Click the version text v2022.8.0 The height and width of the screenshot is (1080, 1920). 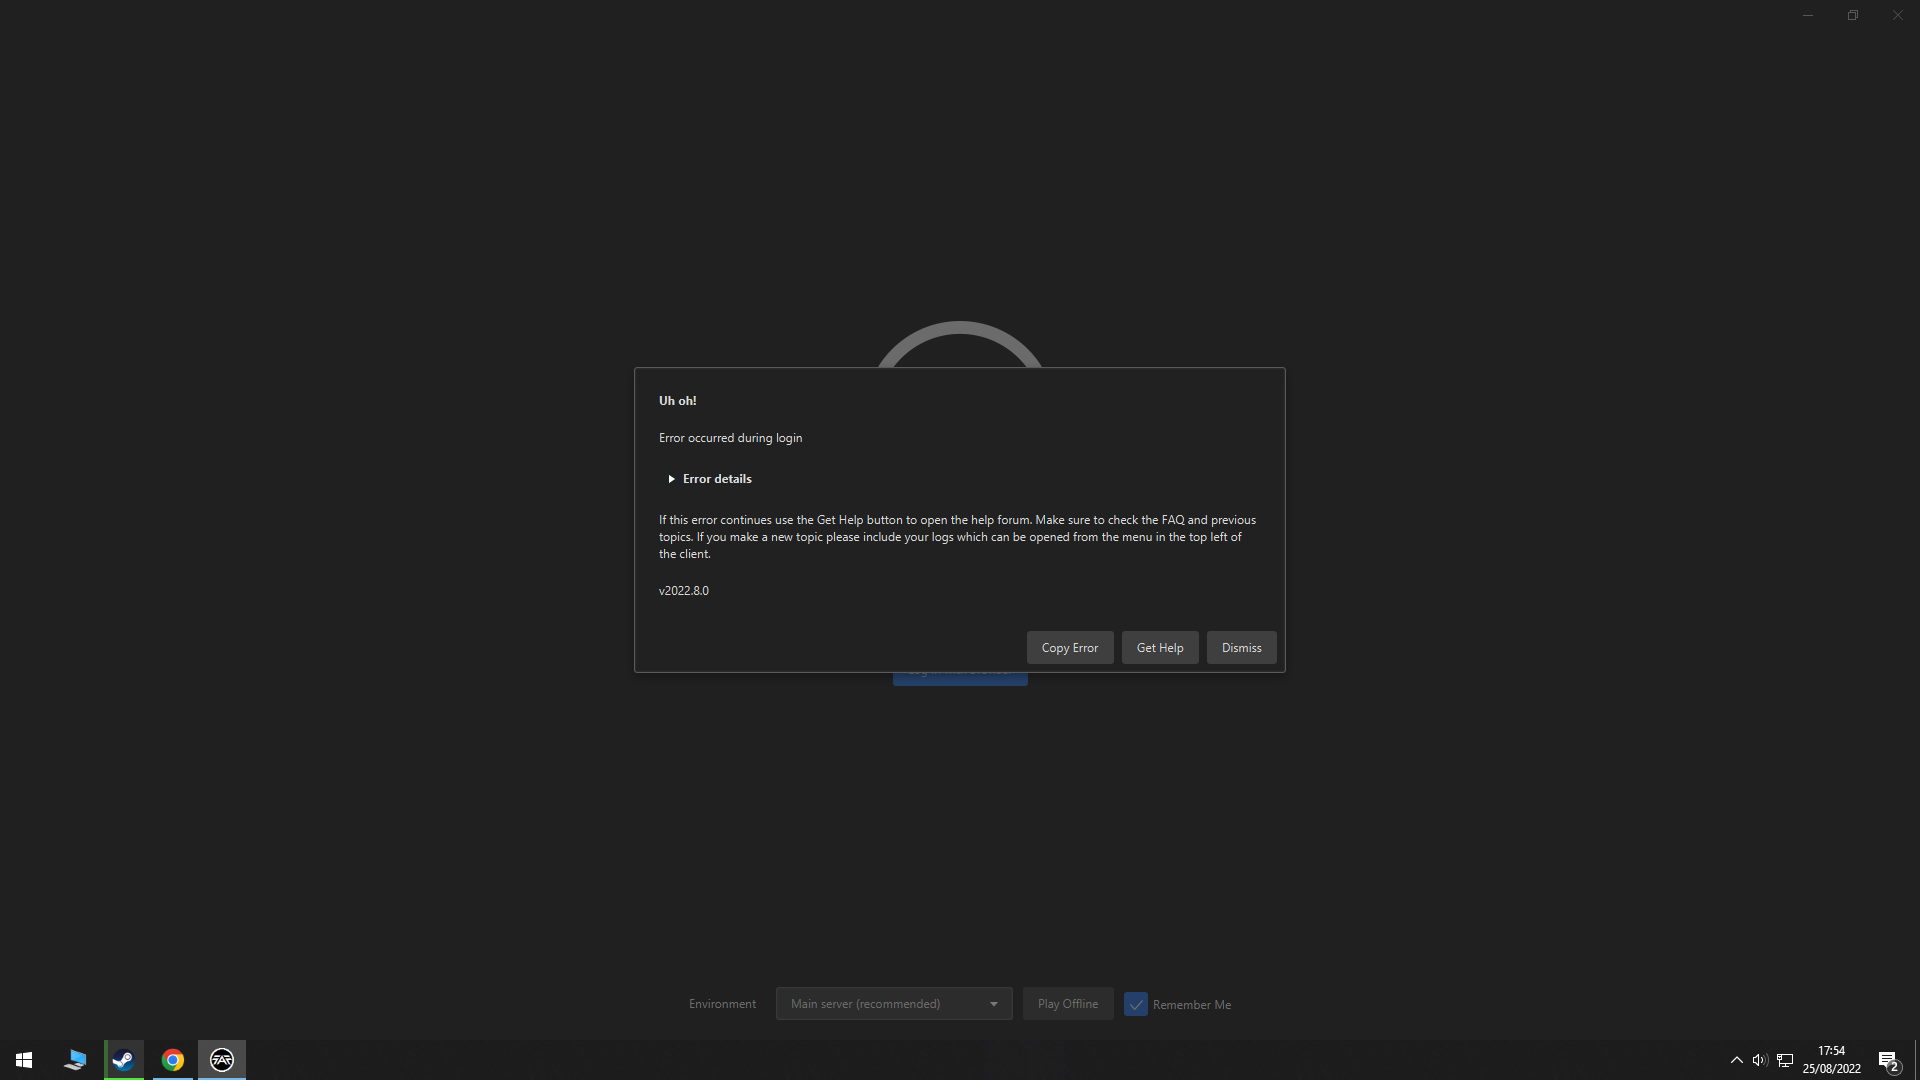point(684,591)
